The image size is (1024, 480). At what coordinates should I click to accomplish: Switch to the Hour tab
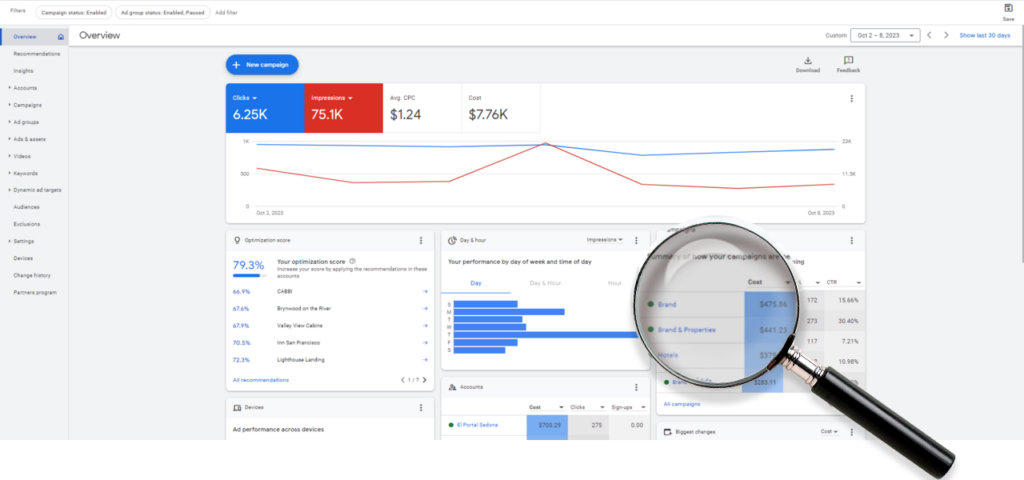(x=615, y=283)
